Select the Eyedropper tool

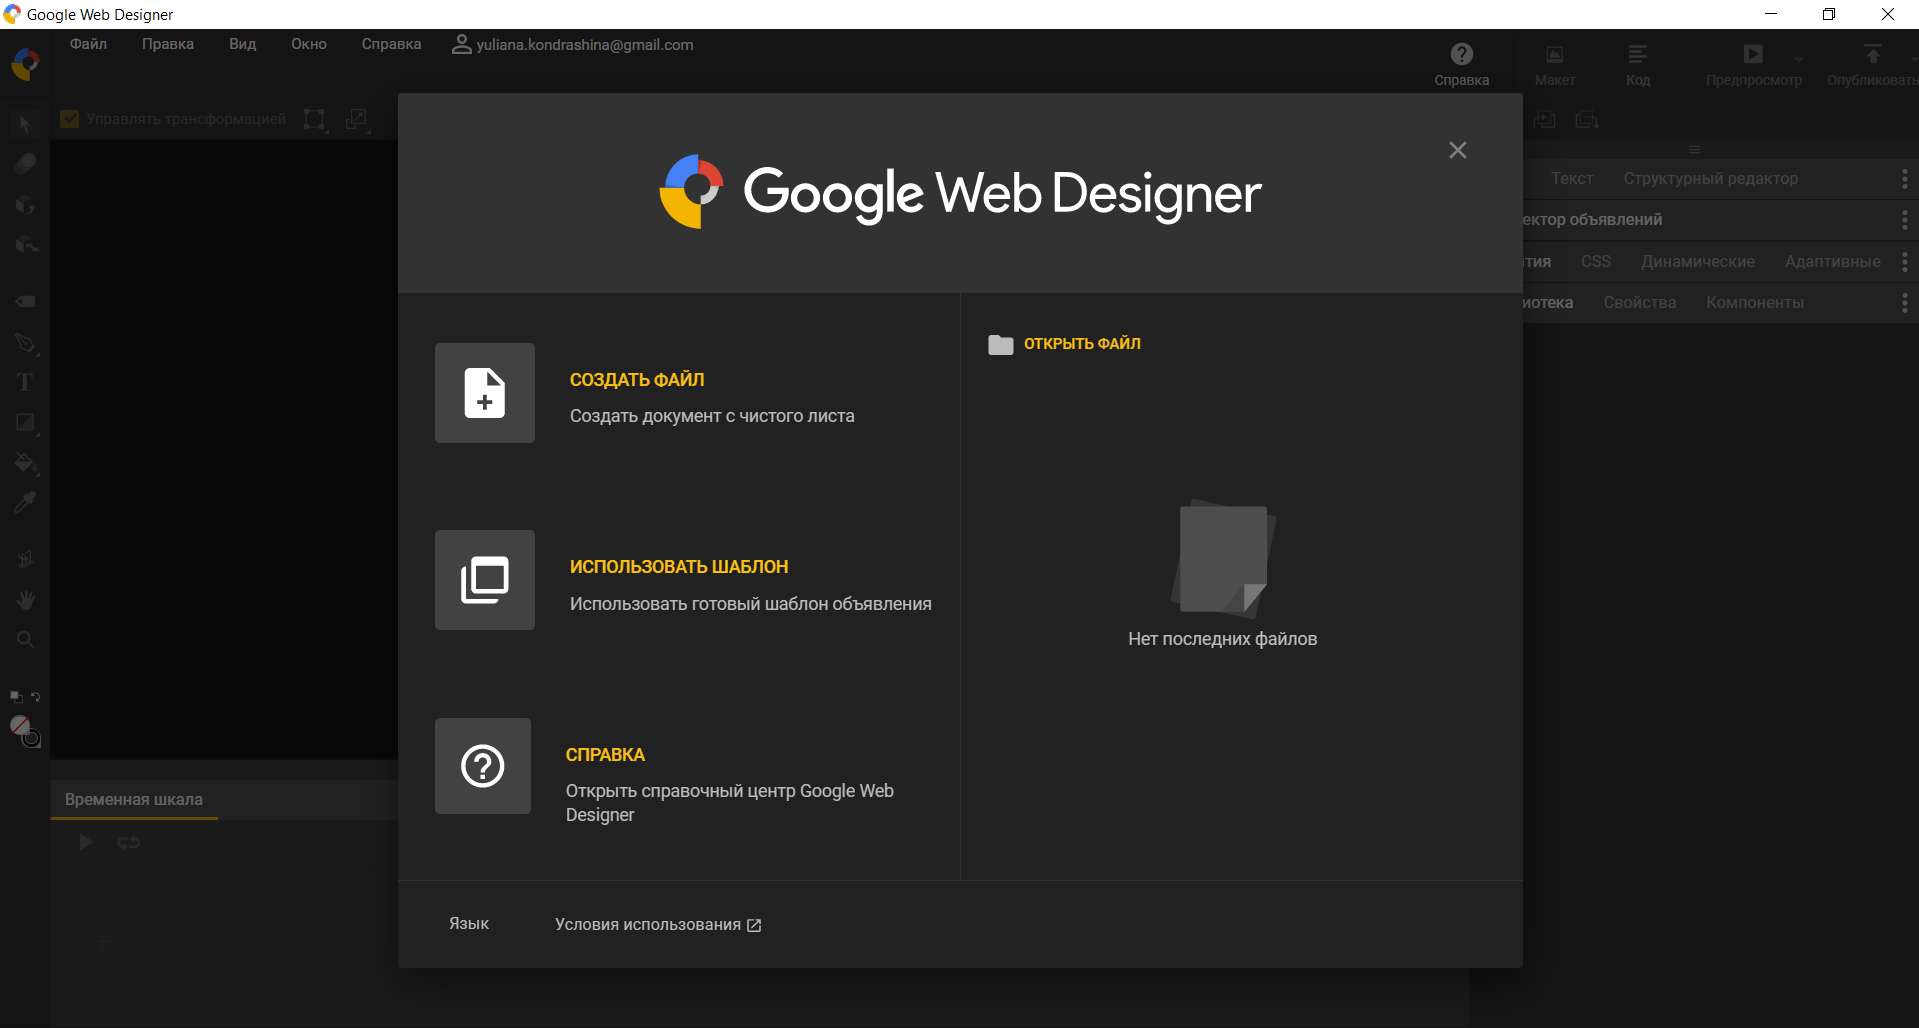point(25,502)
